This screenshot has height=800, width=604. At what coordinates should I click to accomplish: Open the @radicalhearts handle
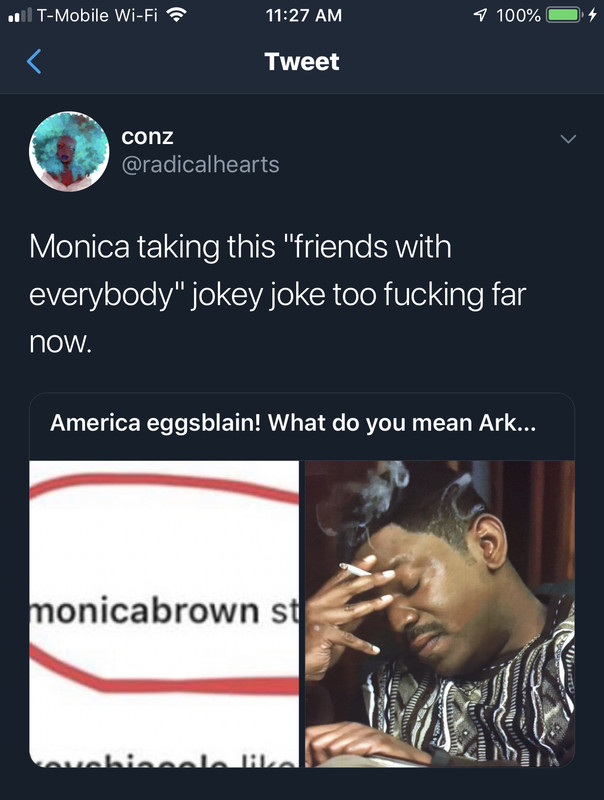coord(200,165)
